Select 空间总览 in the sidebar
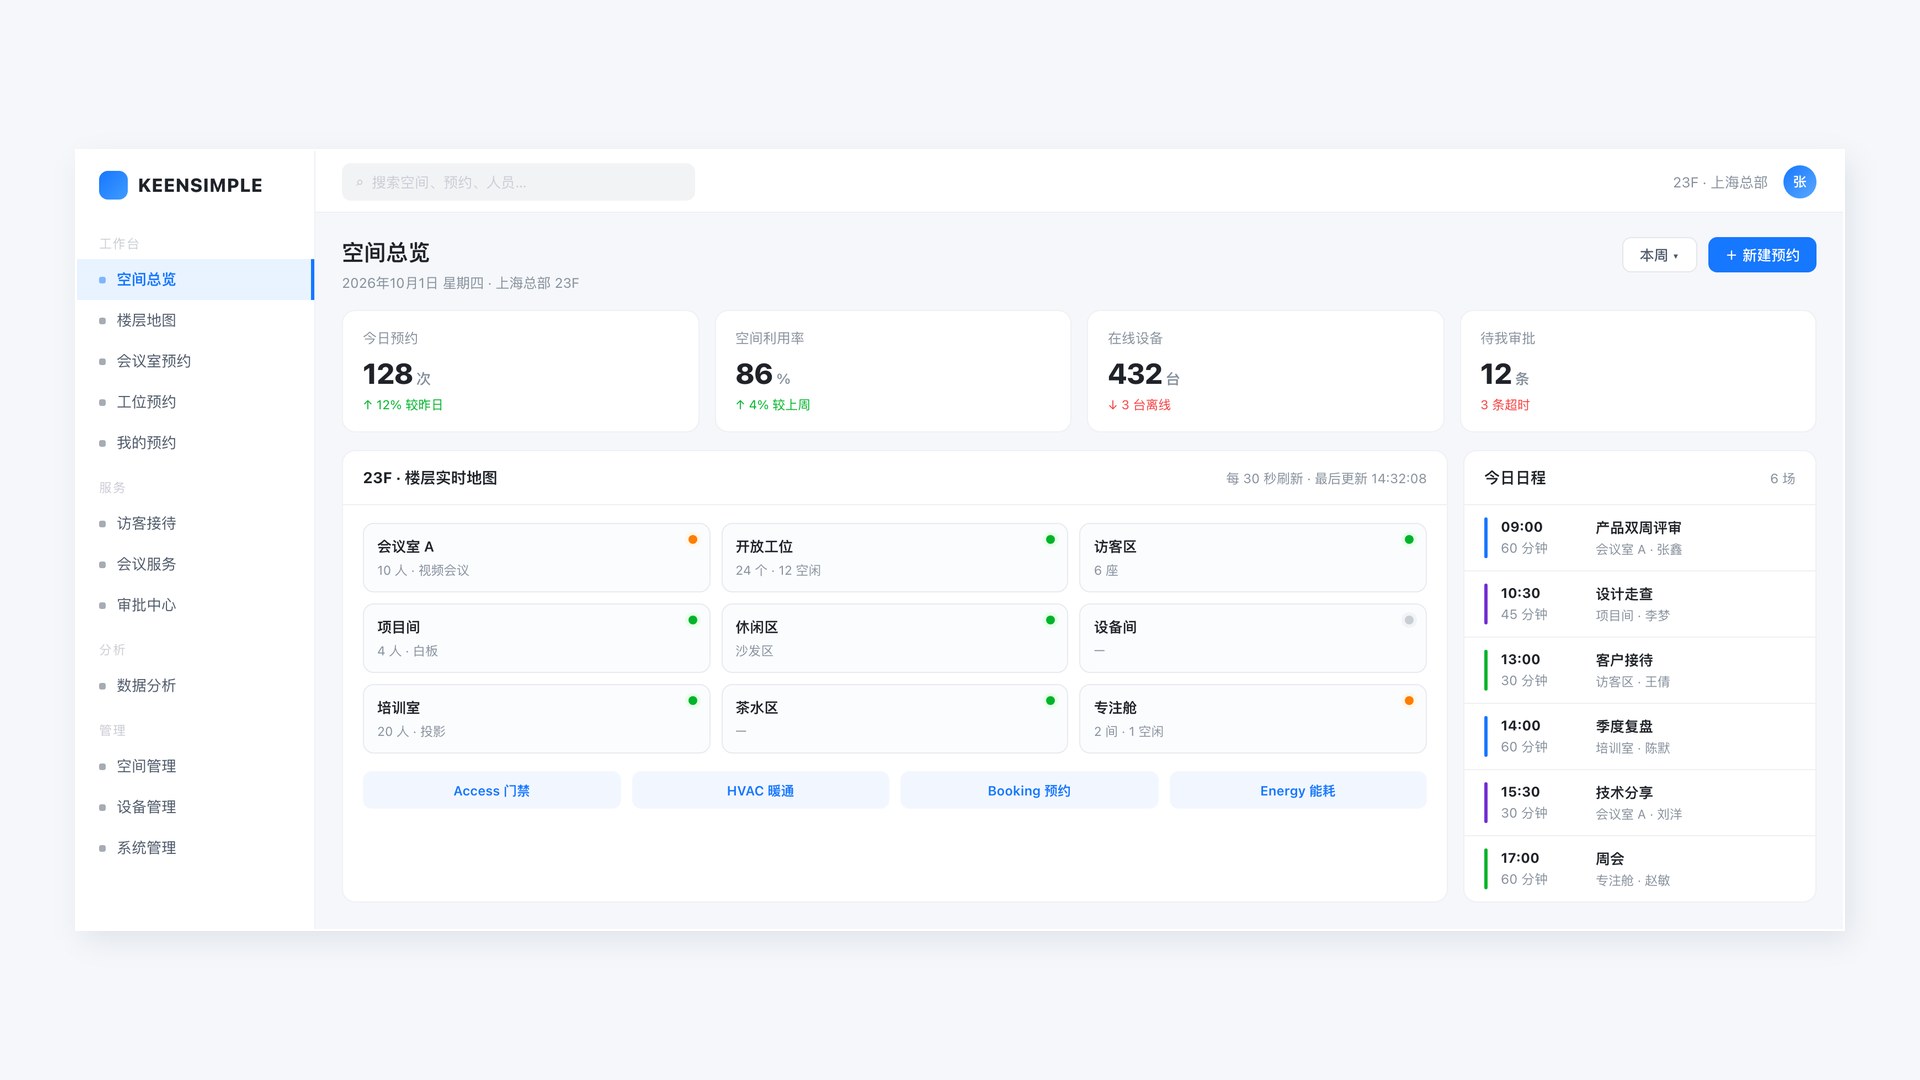The image size is (1920, 1080). pos(195,279)
